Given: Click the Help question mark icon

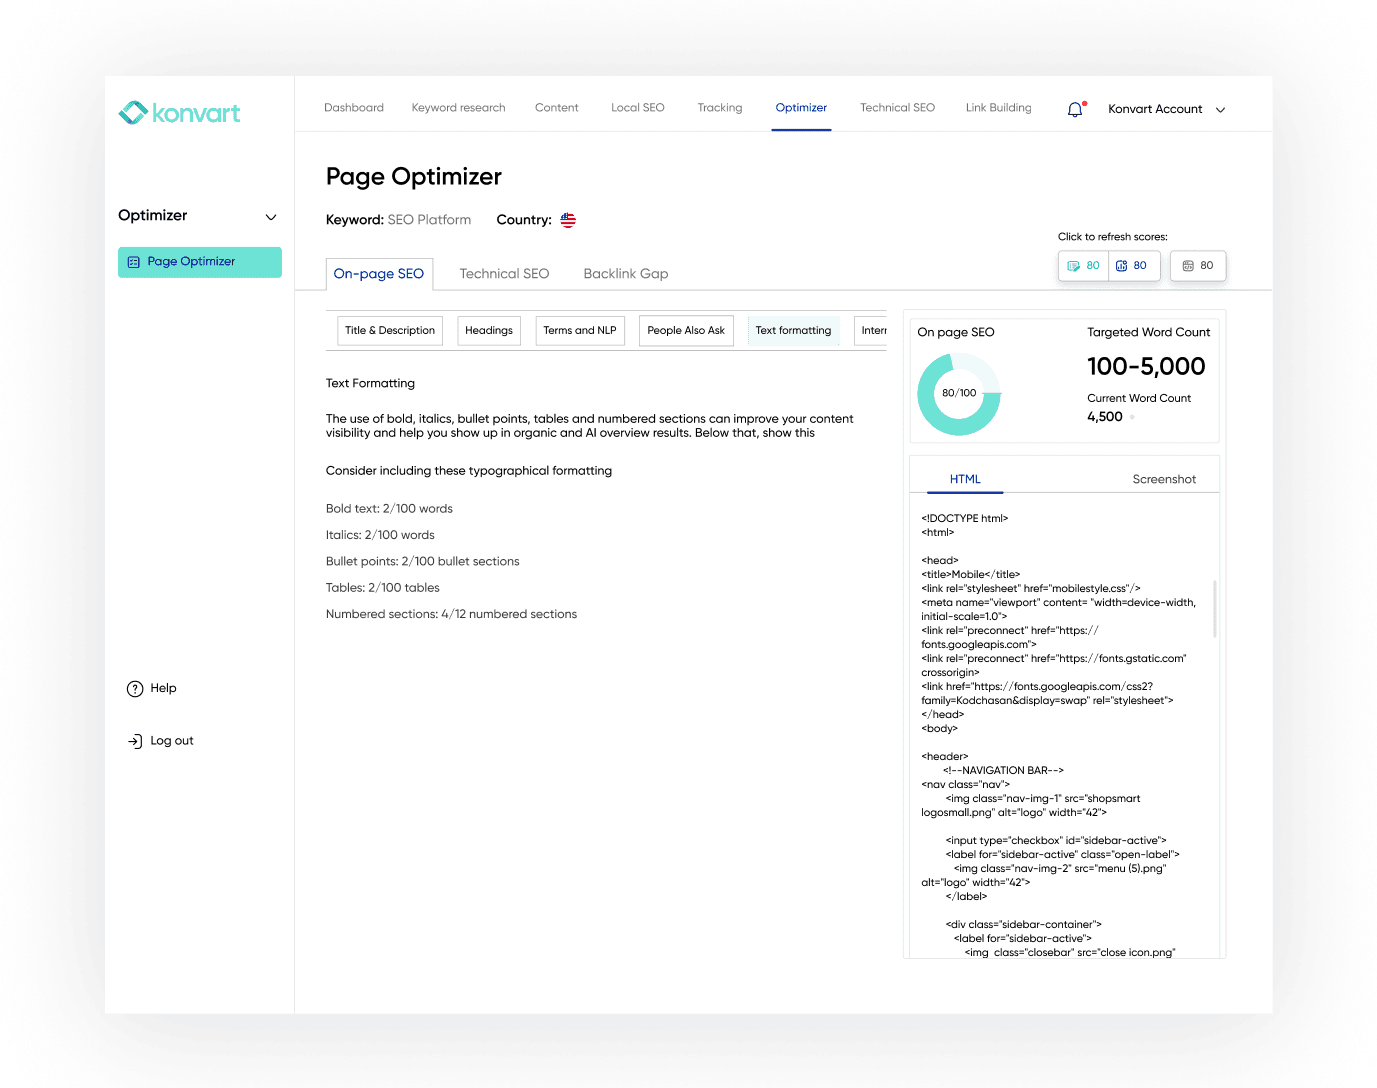Looking at the screenshot, I should point(135,689).
